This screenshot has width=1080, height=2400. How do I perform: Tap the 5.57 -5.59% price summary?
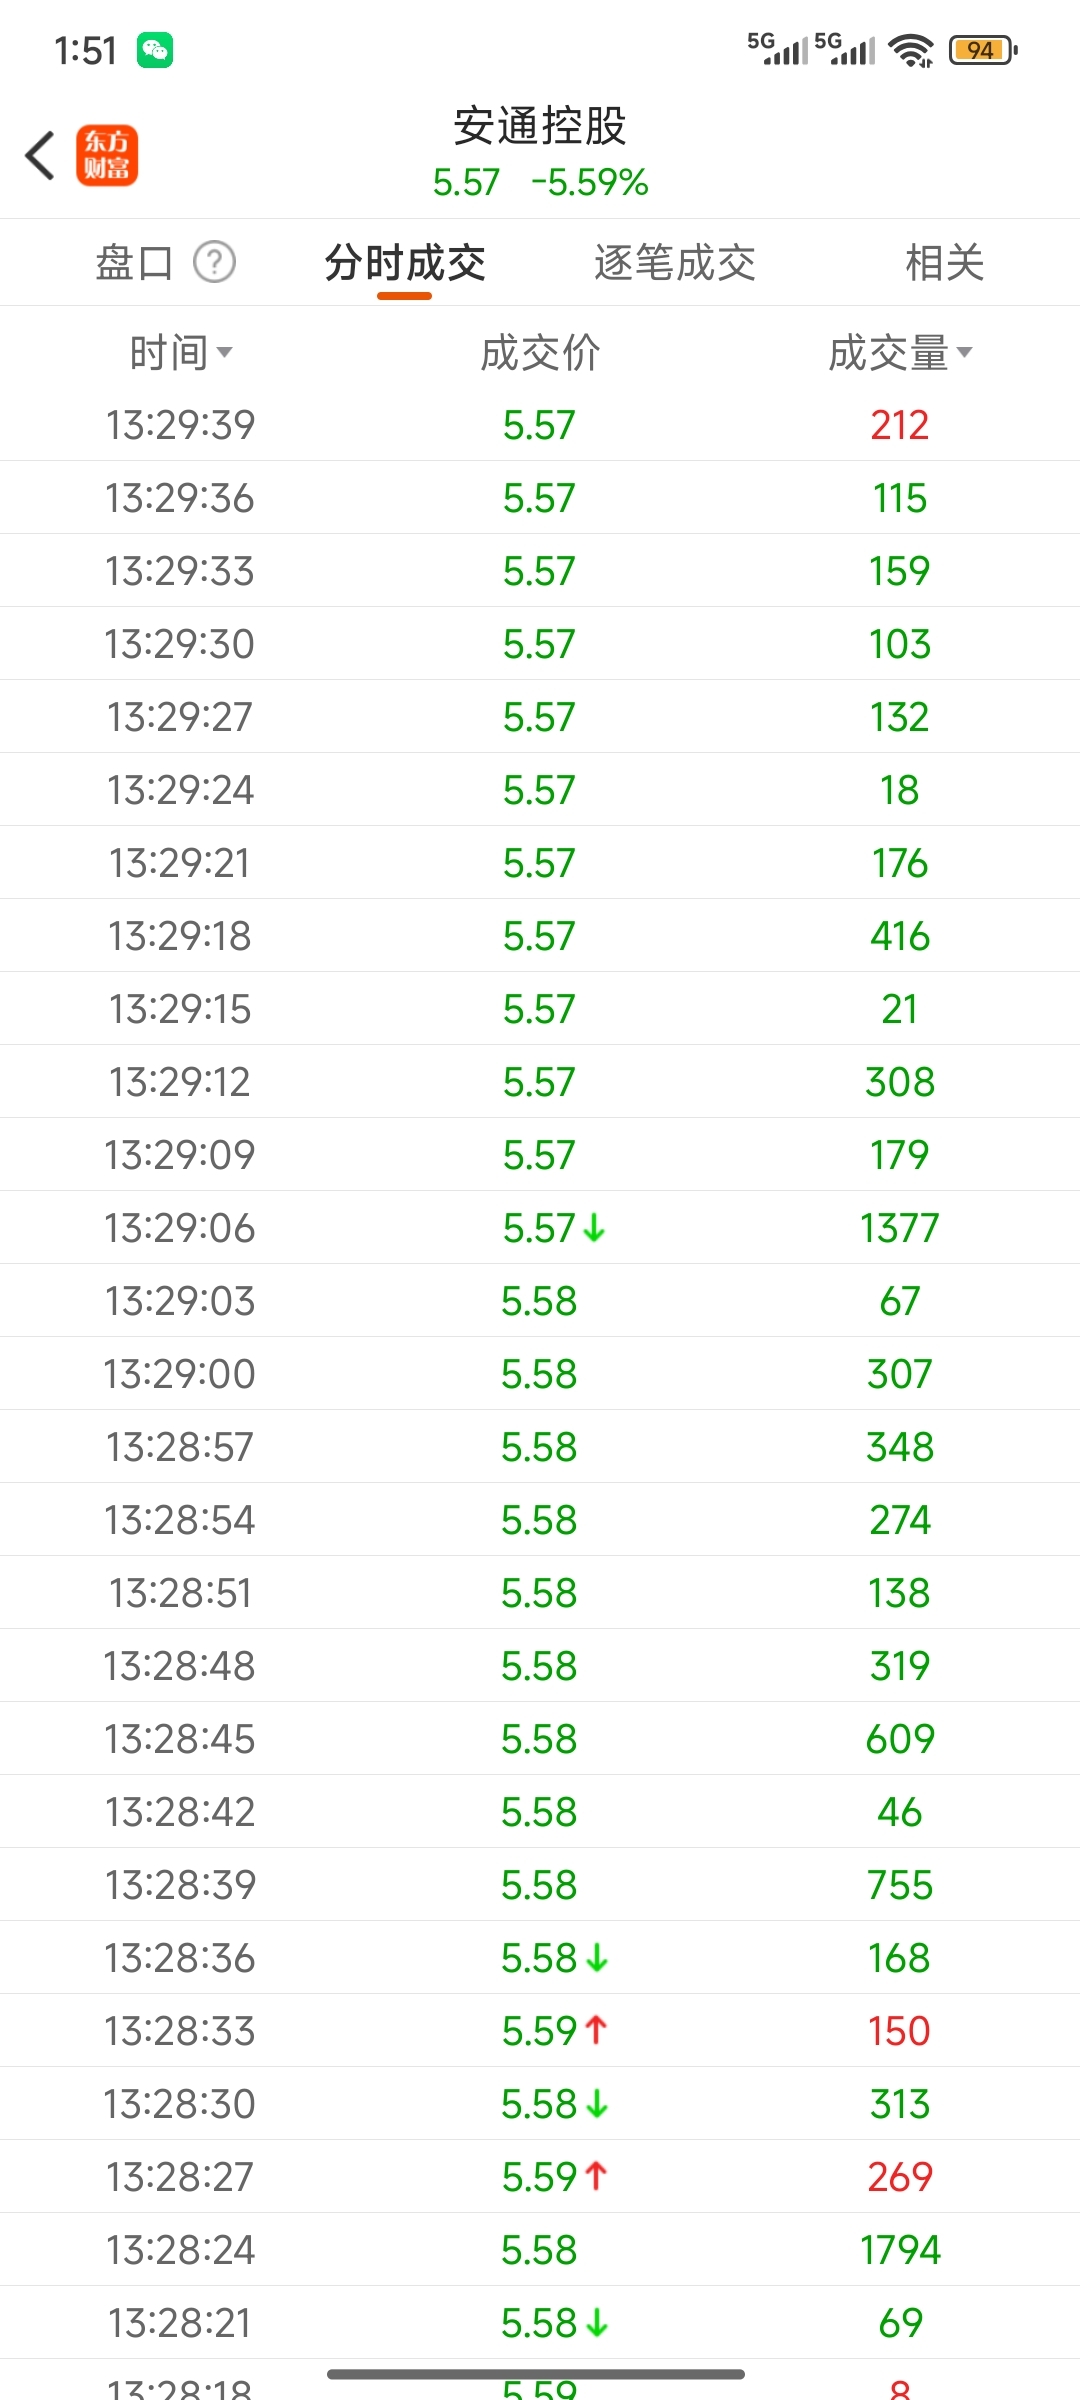click(540, 182)
